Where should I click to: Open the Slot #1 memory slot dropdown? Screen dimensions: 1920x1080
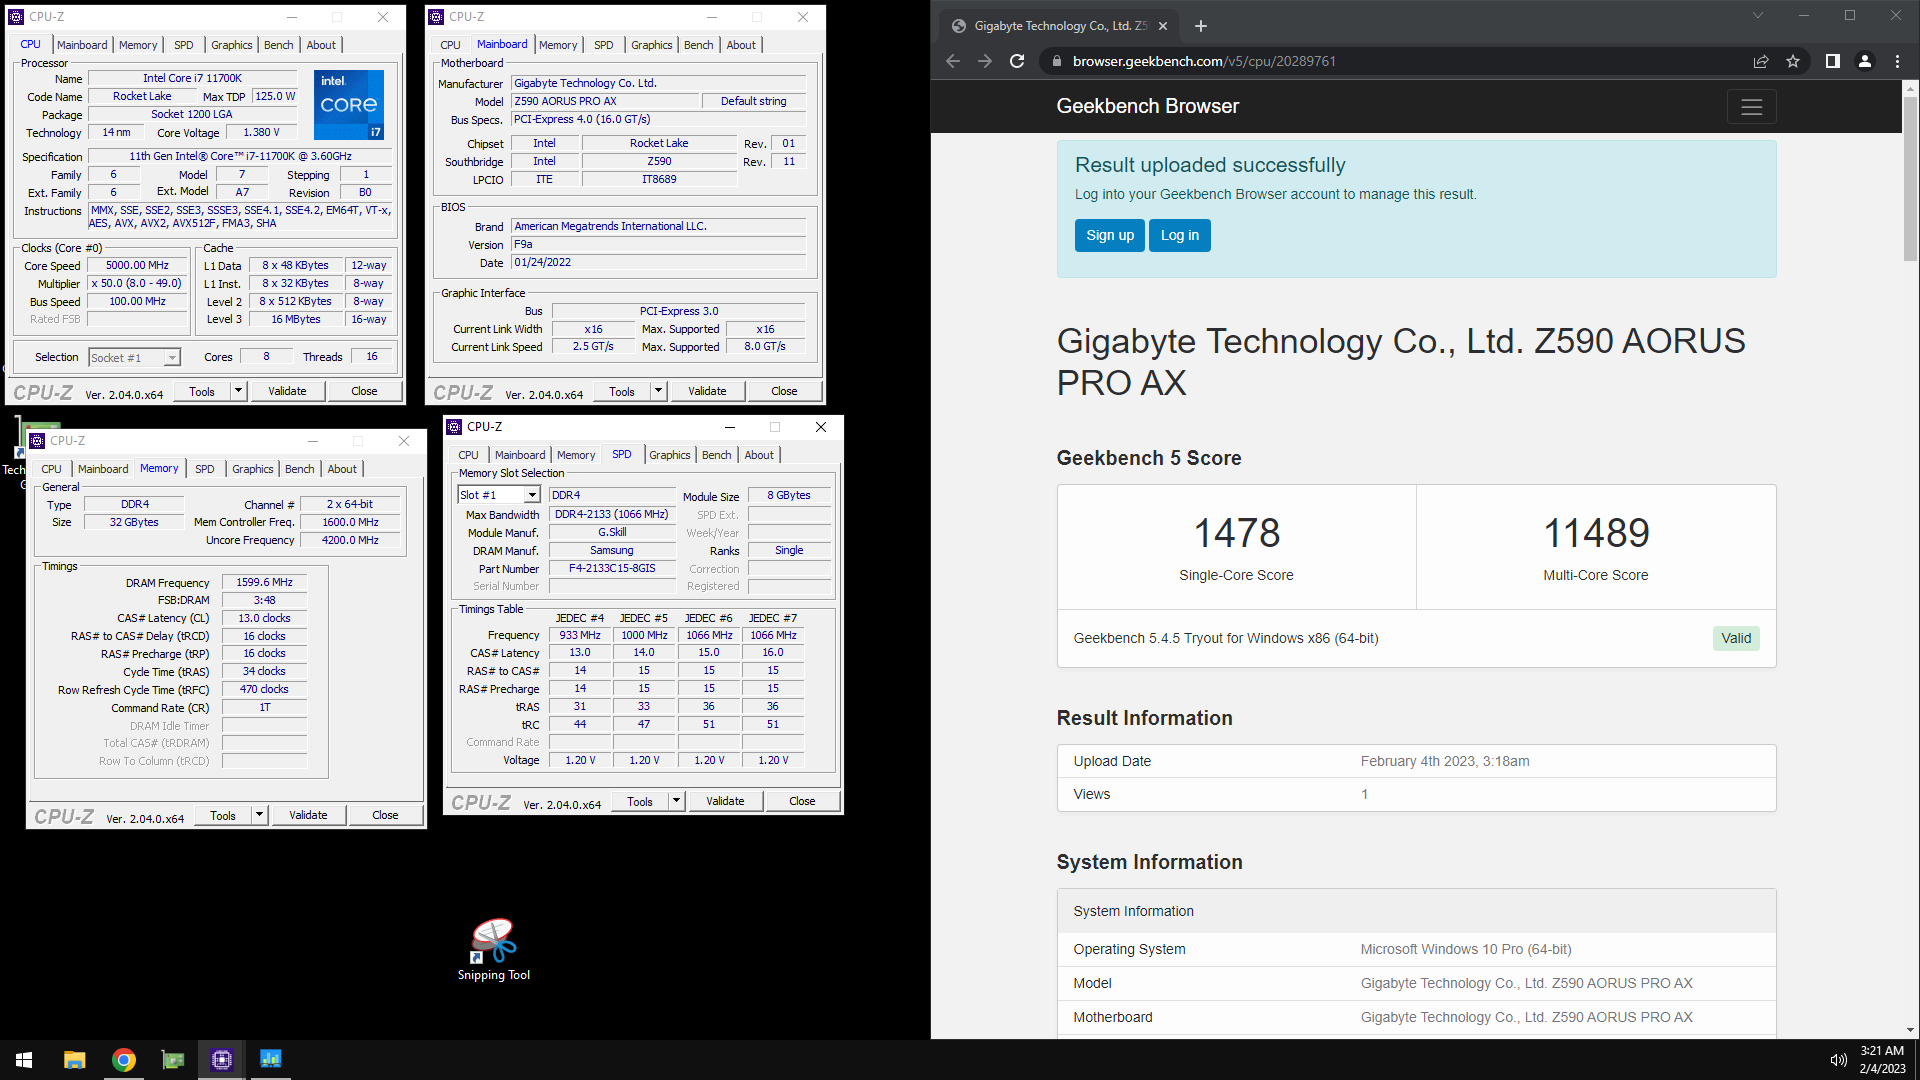point(499,495)
